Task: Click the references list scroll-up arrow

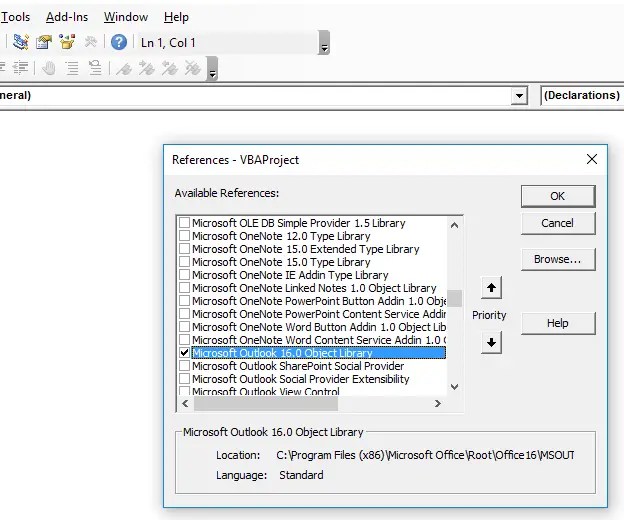Action: [454, 225]
